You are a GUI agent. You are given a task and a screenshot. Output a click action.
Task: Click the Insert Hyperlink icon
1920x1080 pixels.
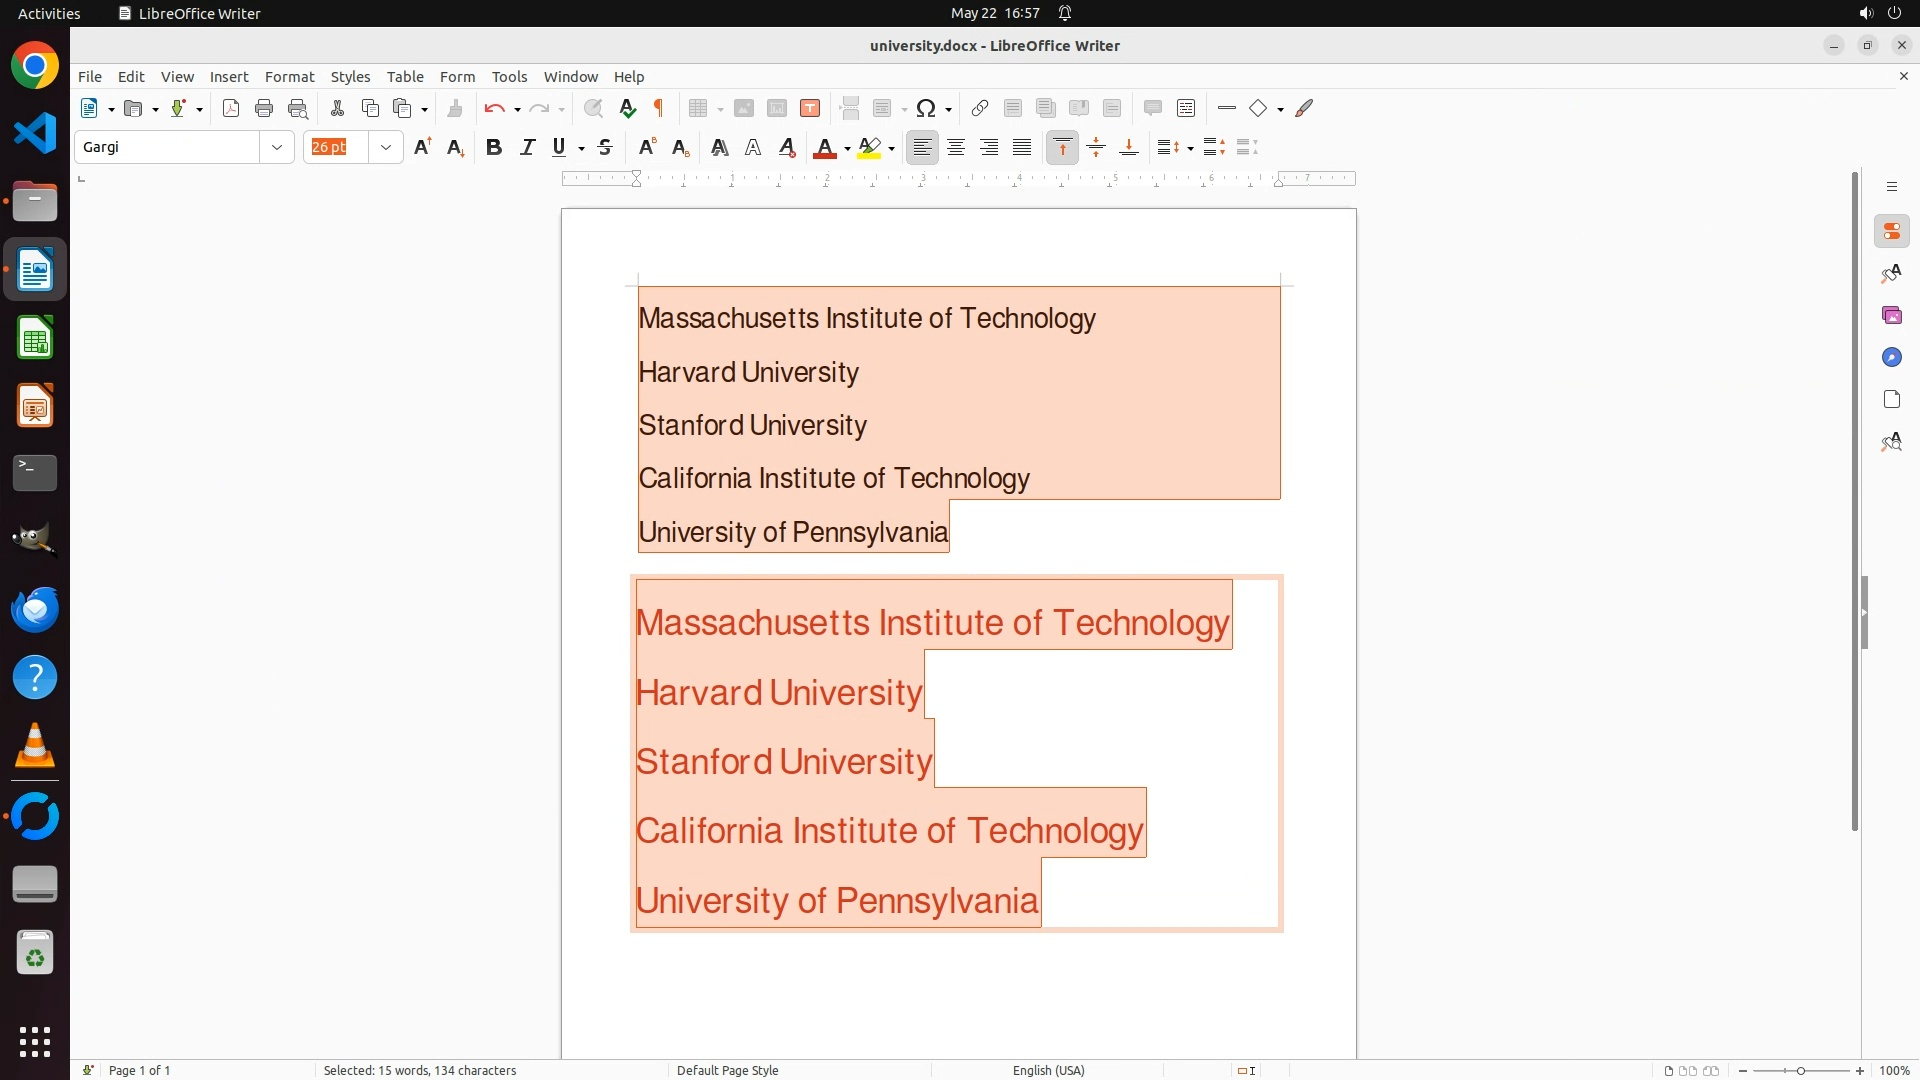(980, 108)
